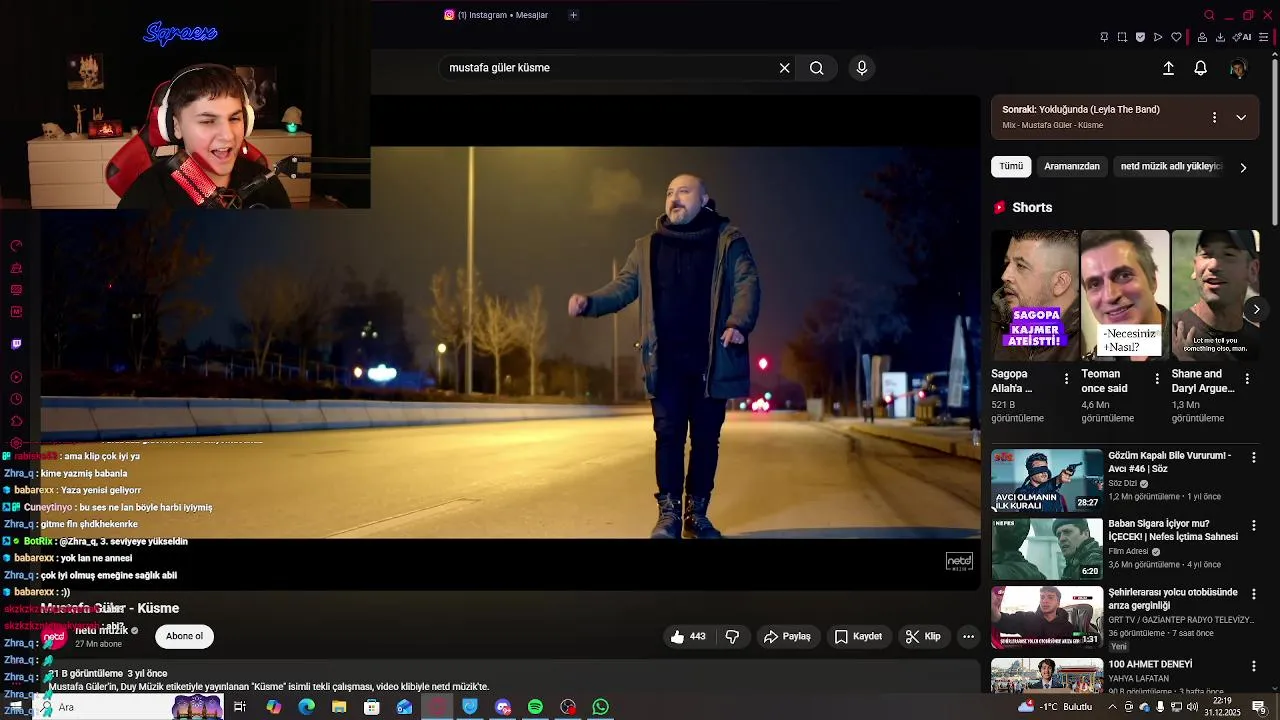This screenshot has width=1280, height=720.
Task: Open menu for 100 AHMET DENEYİ video
Action: pos(1253,666)
